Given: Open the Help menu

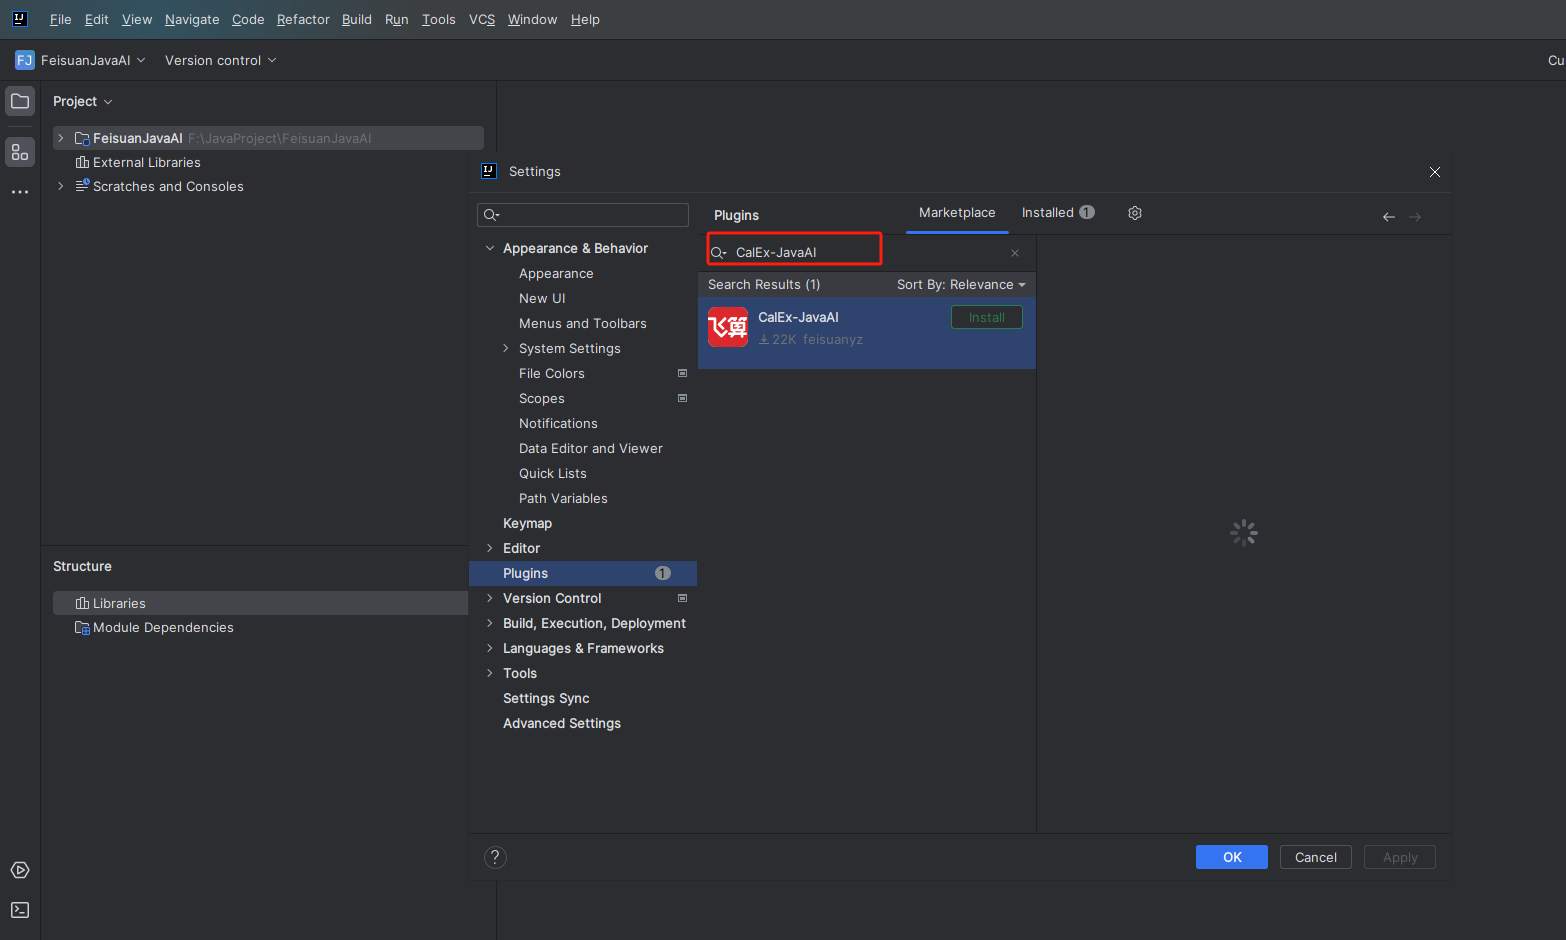Looking at the screenshot, I should pyautogui.click(x=585, y=19).
